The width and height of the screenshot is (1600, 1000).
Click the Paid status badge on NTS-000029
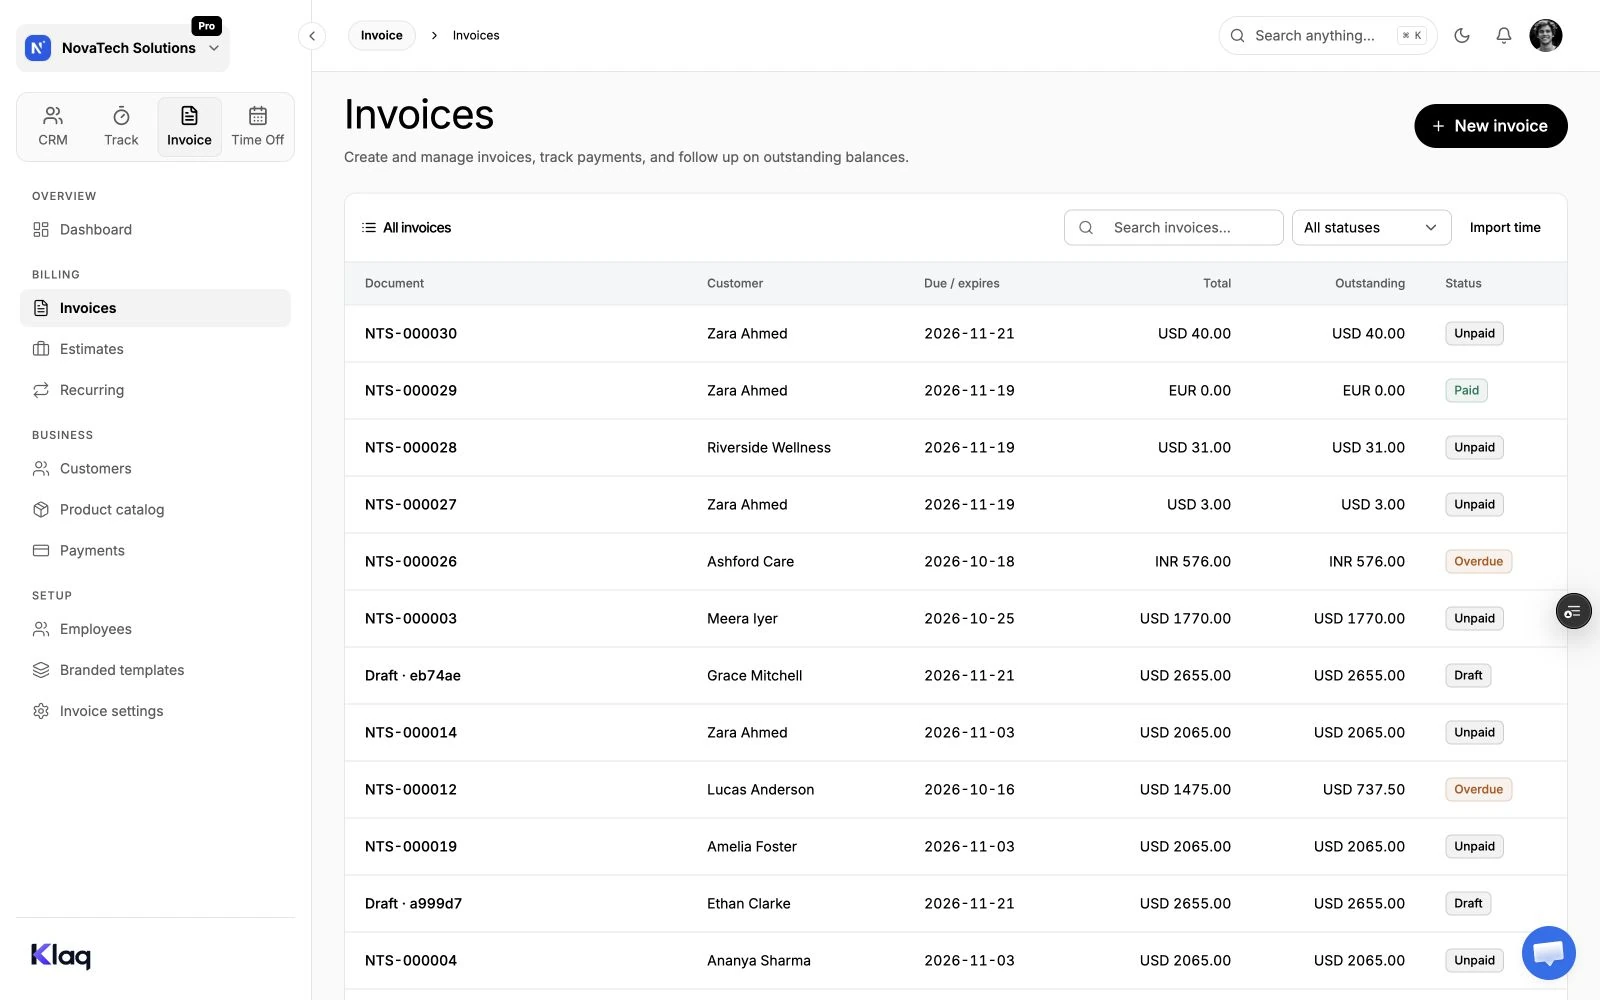click(x=1466, y=391)
